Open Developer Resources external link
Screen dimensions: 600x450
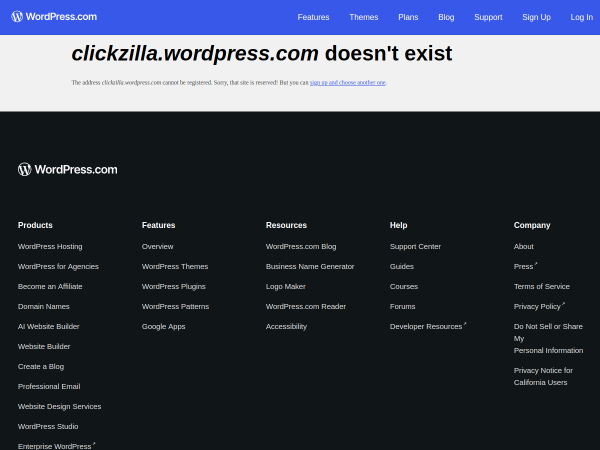click(428, 326)
